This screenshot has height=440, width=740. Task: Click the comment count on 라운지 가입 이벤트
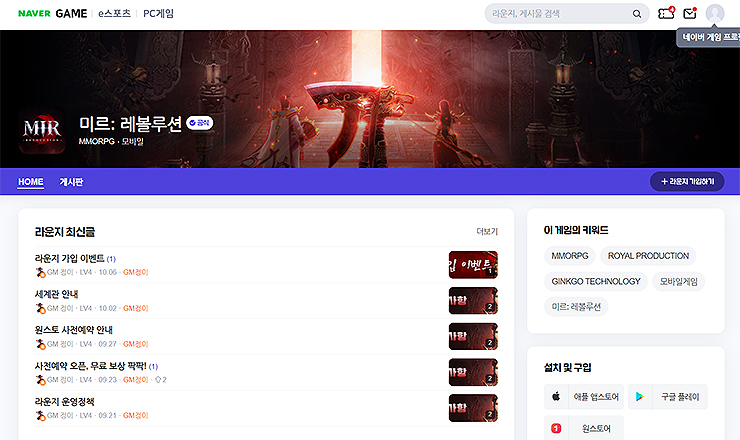[111, 259]
